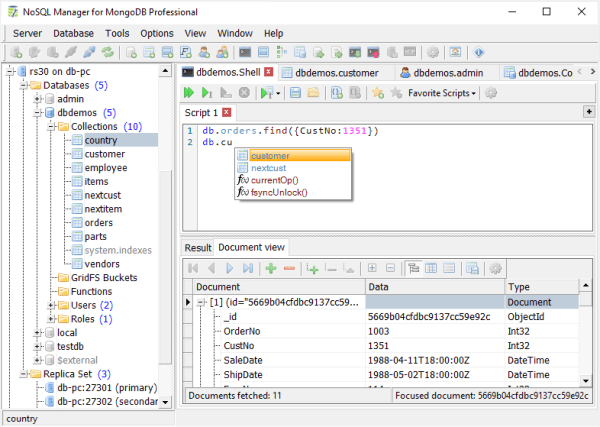
Task: Expand the Roles folder node
Action: pyautogui.click(x=51, y=319)
